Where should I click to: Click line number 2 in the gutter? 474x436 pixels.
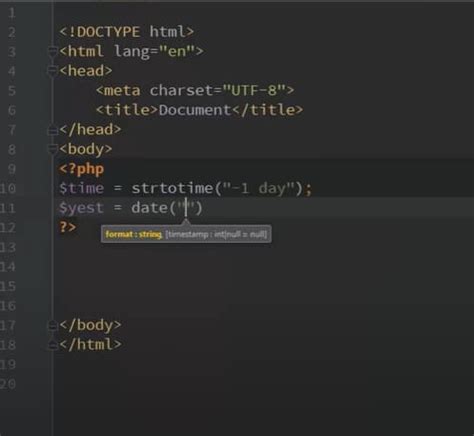point(12,32)
